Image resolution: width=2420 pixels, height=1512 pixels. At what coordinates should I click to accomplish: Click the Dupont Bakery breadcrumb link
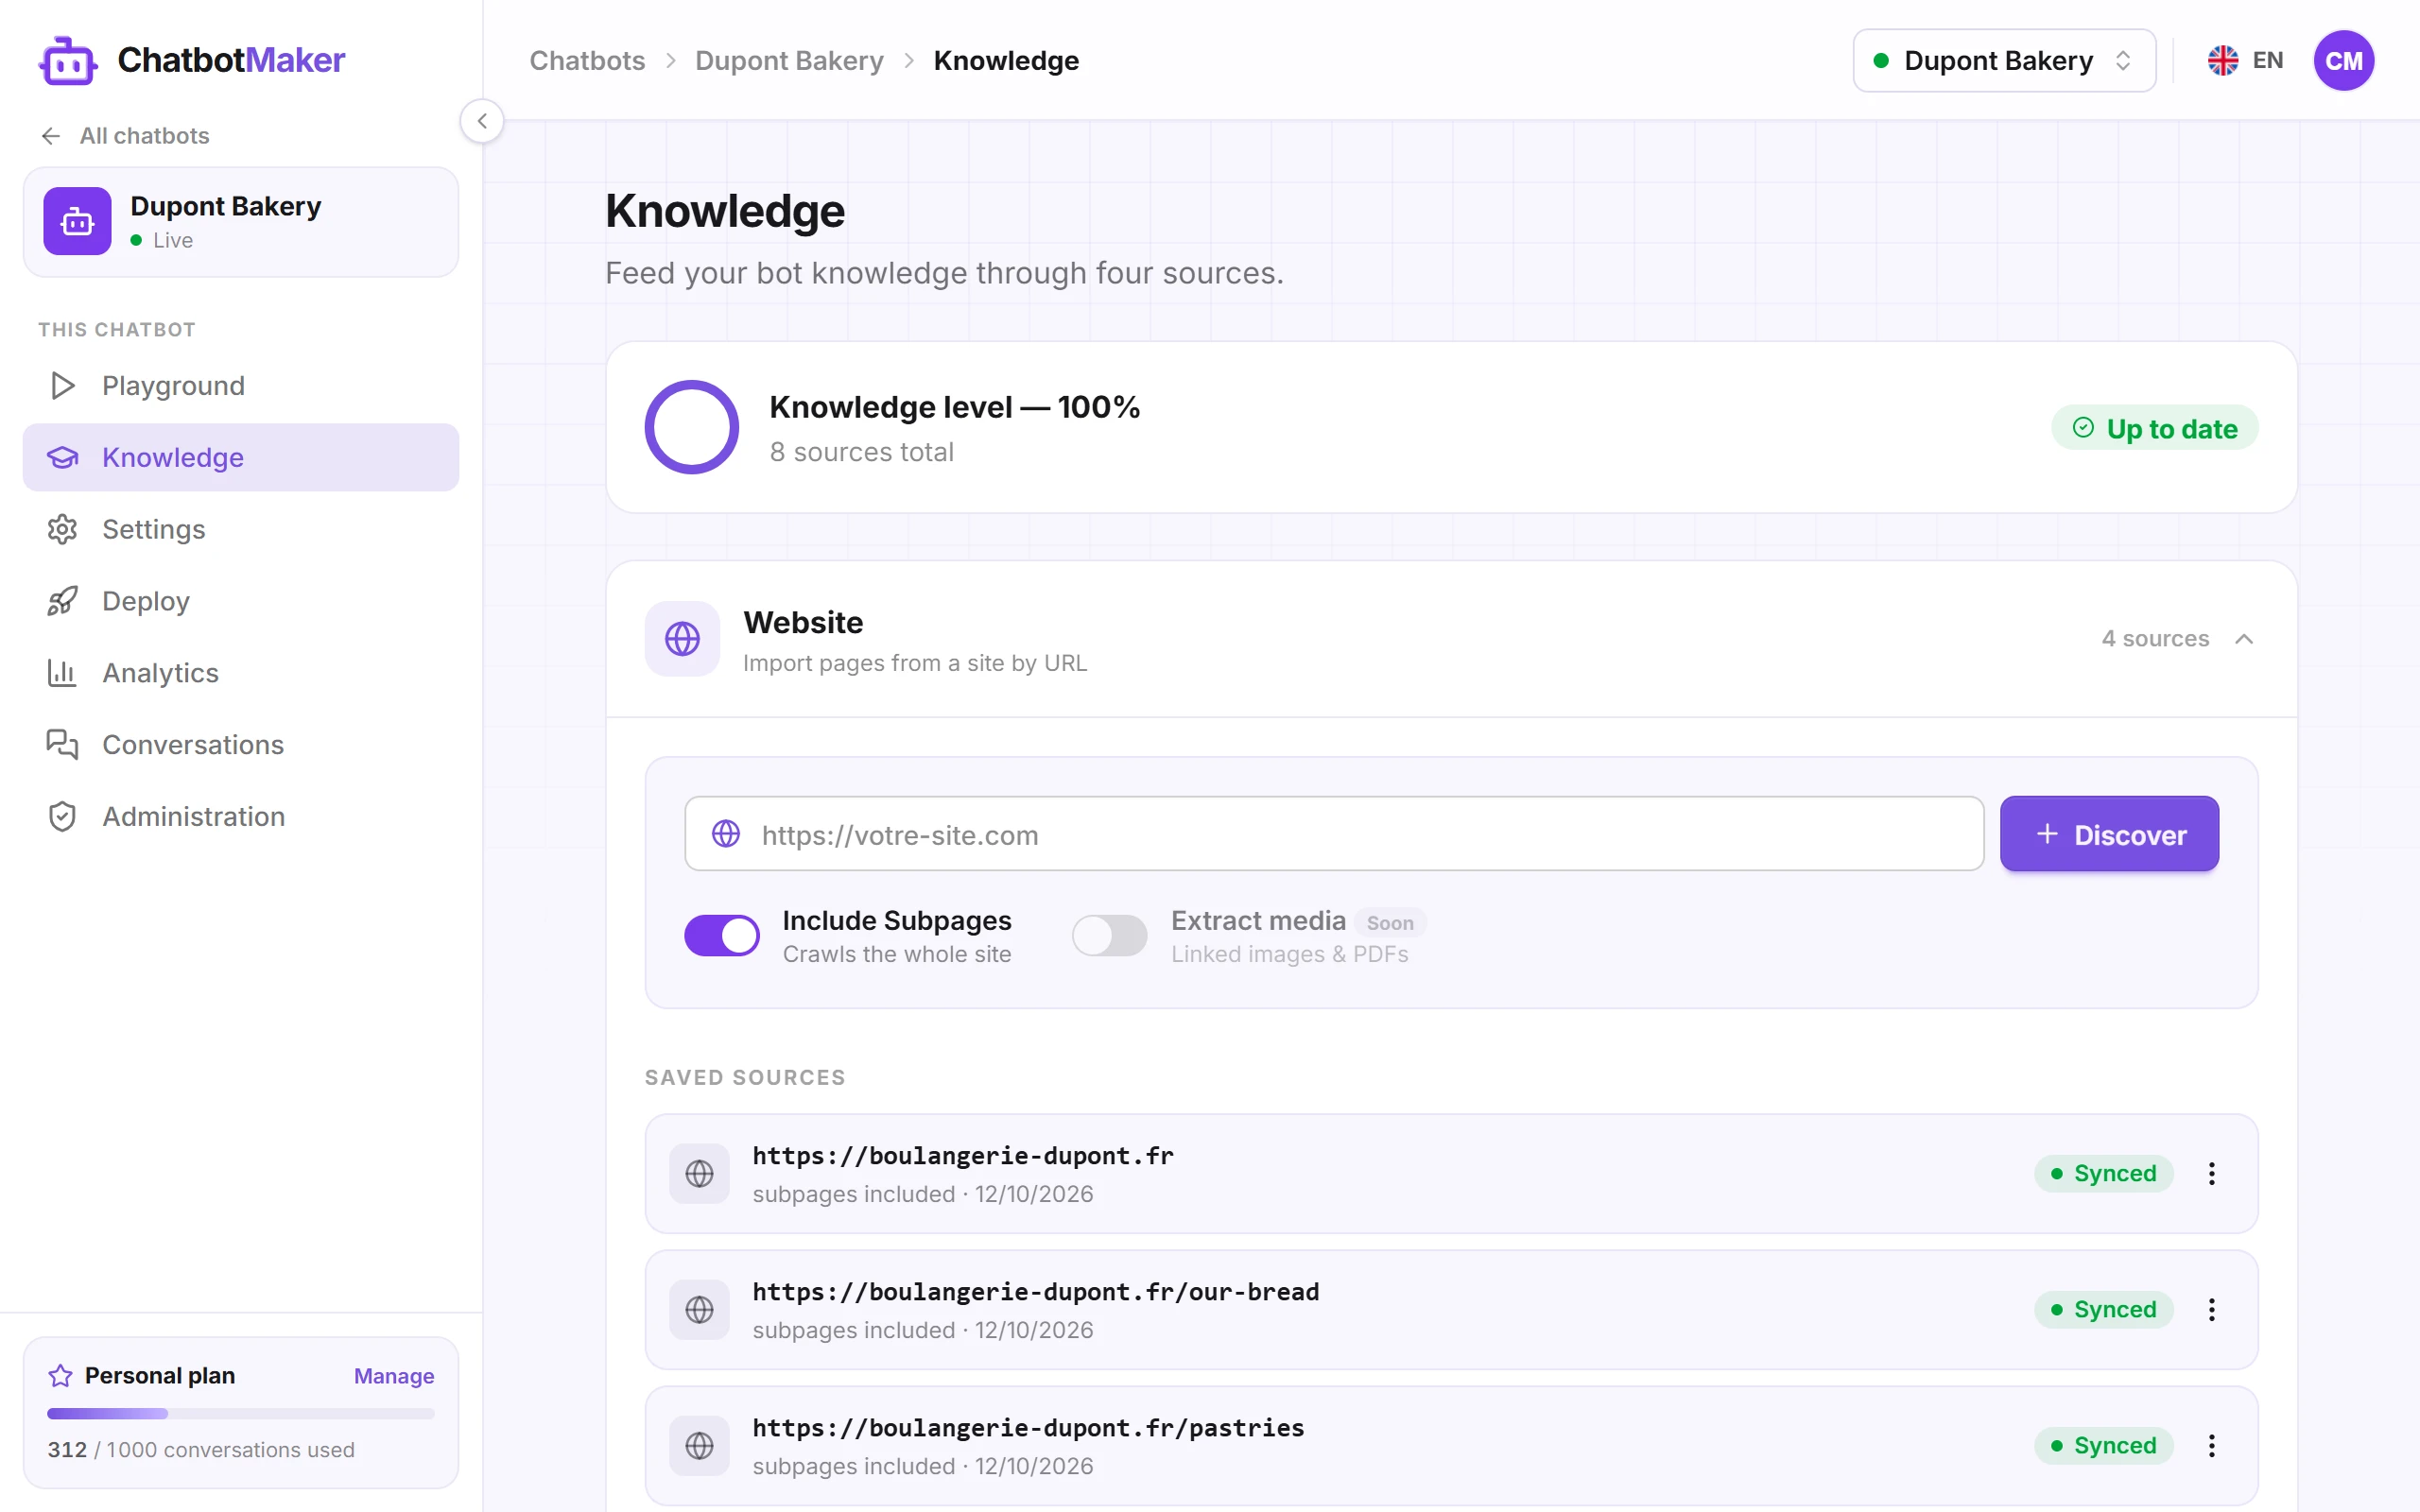point(789,61)
